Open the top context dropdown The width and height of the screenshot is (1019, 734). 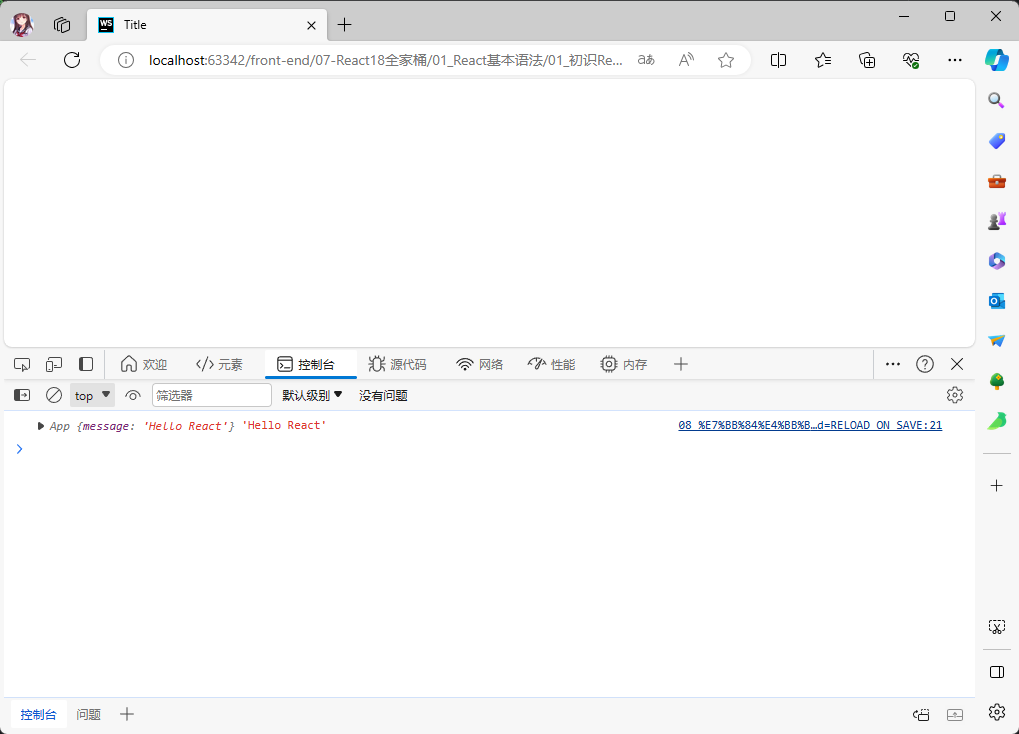point(92,395)
